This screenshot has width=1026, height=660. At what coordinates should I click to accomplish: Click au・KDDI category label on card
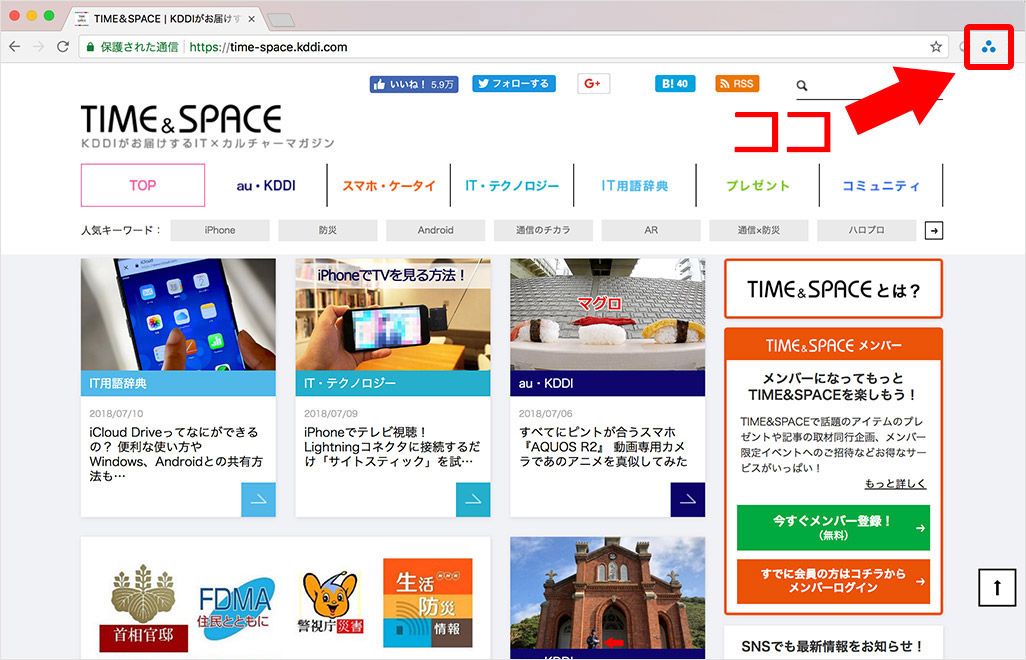tap(607, 383)
